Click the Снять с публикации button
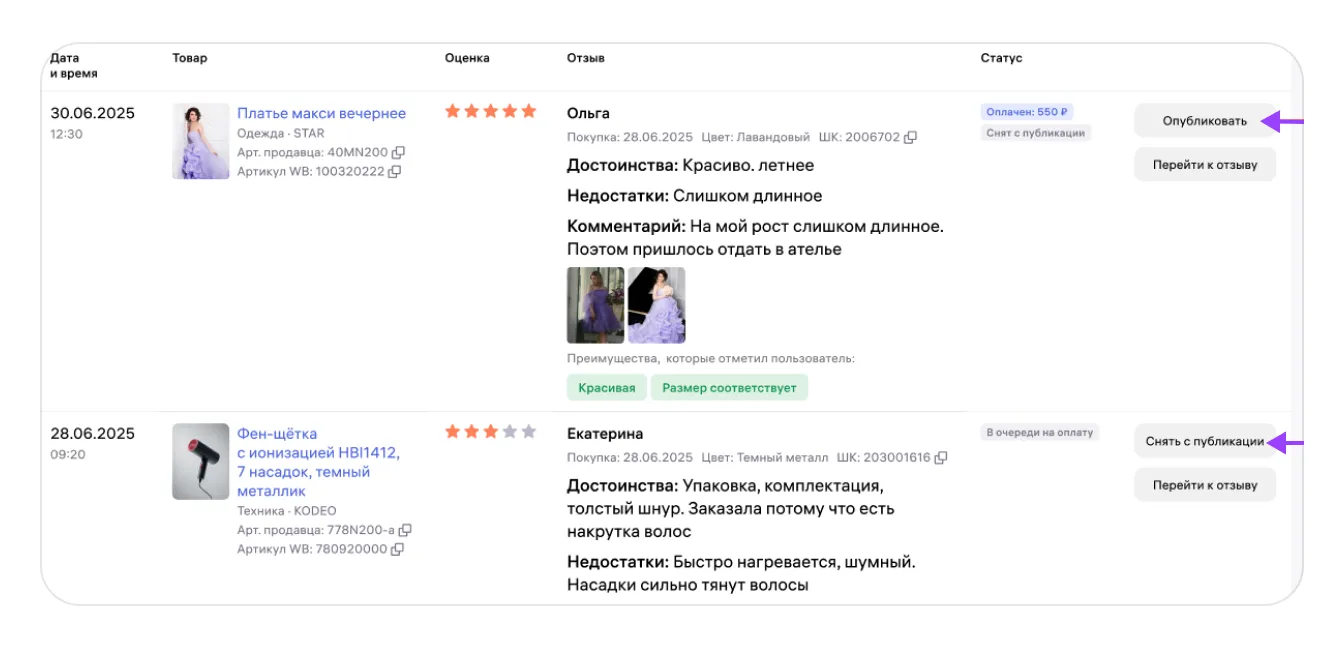Image resolution: width=1344 pixels, height=646 pixels. coord(1204,442)
